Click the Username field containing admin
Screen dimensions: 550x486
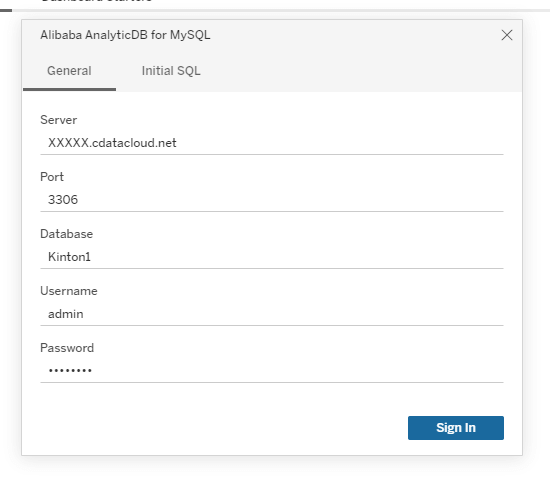click(272, 314)
